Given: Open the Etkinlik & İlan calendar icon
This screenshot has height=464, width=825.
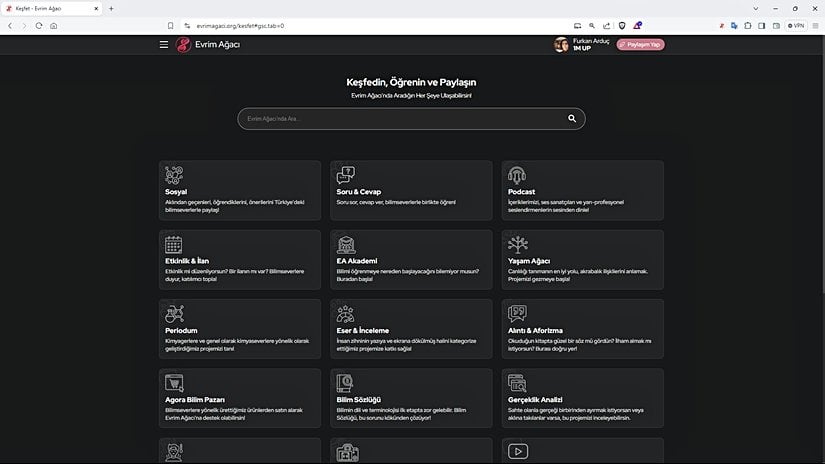Looking at the screenshot, I should pyautogui.click(x=174, y=244).
